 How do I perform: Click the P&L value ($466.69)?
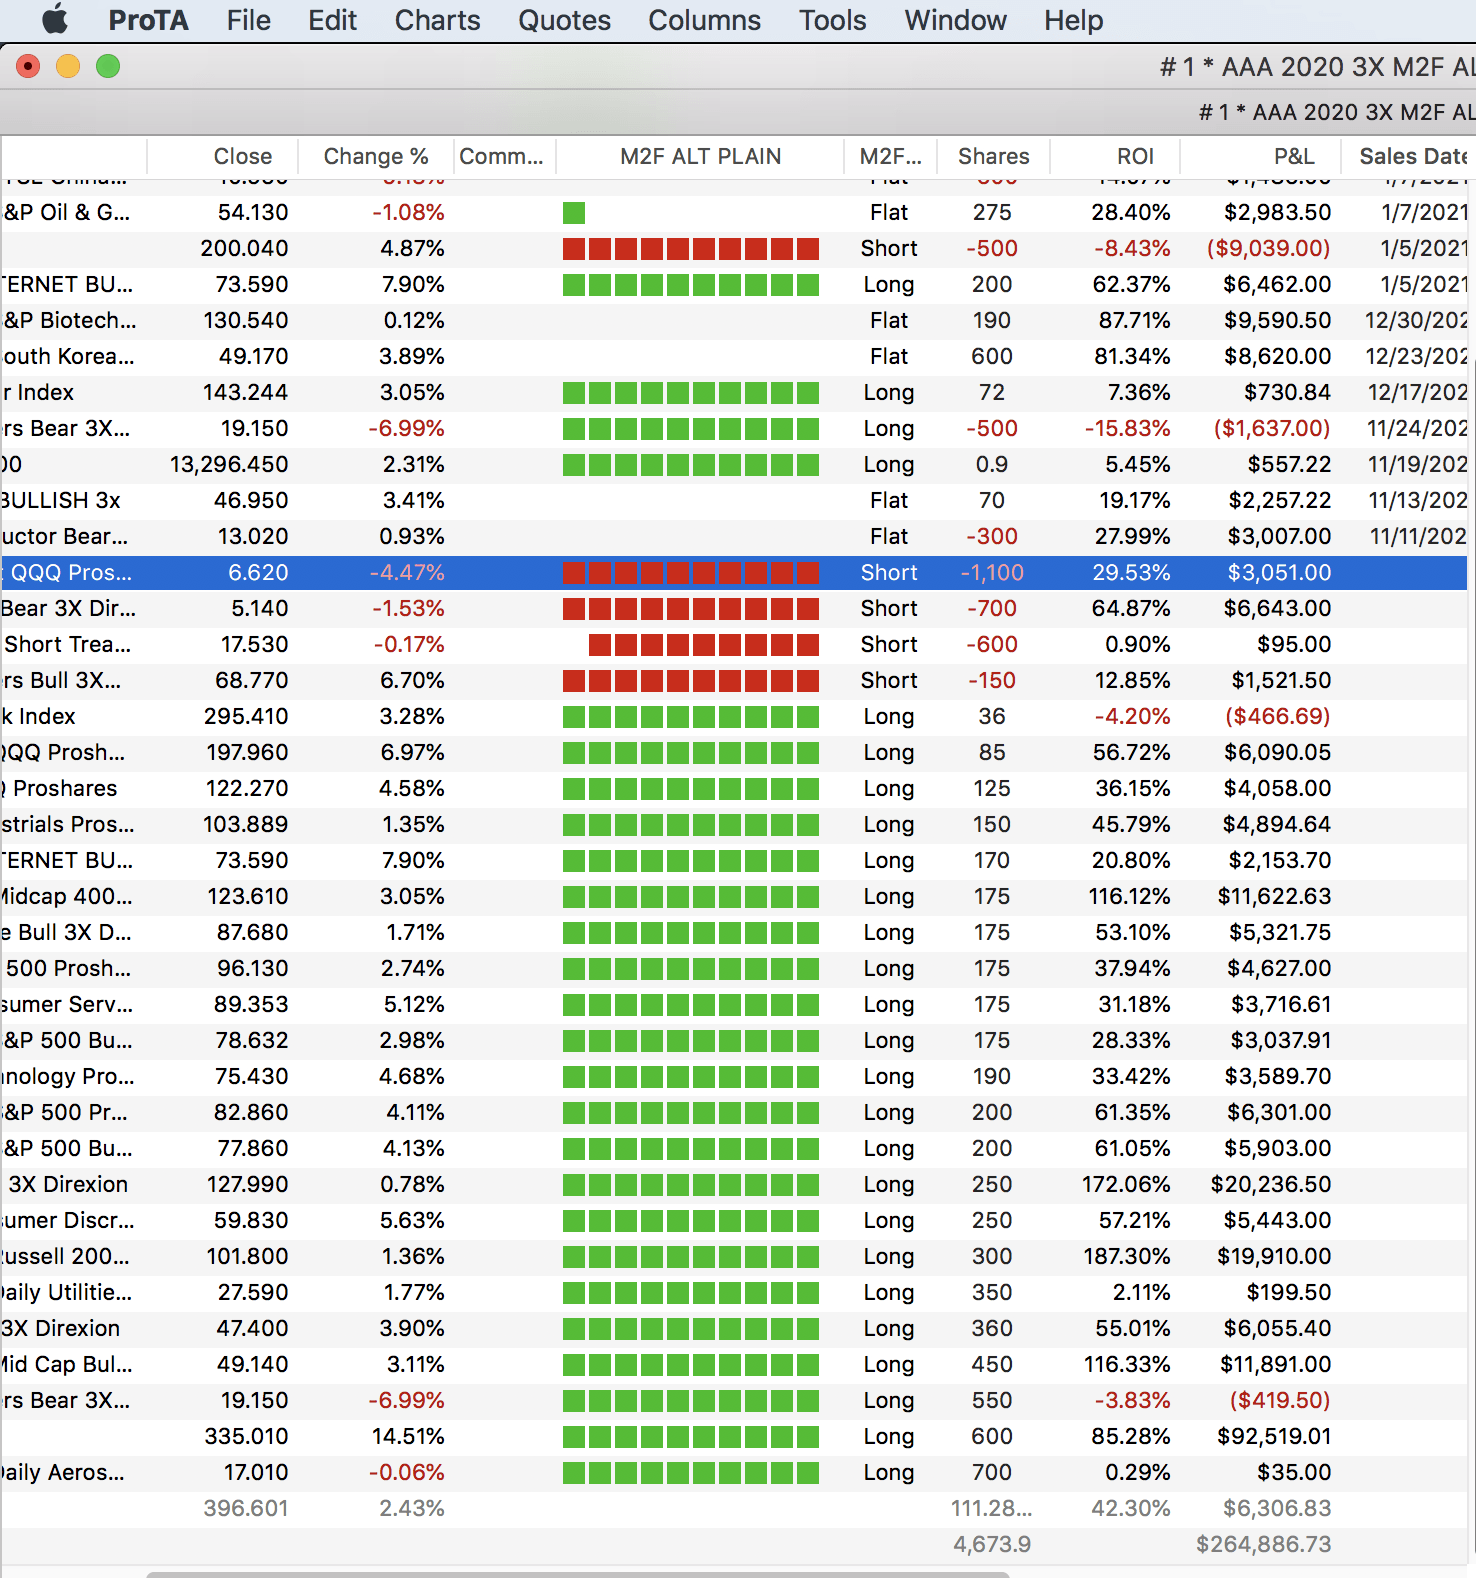point(1277,717)
